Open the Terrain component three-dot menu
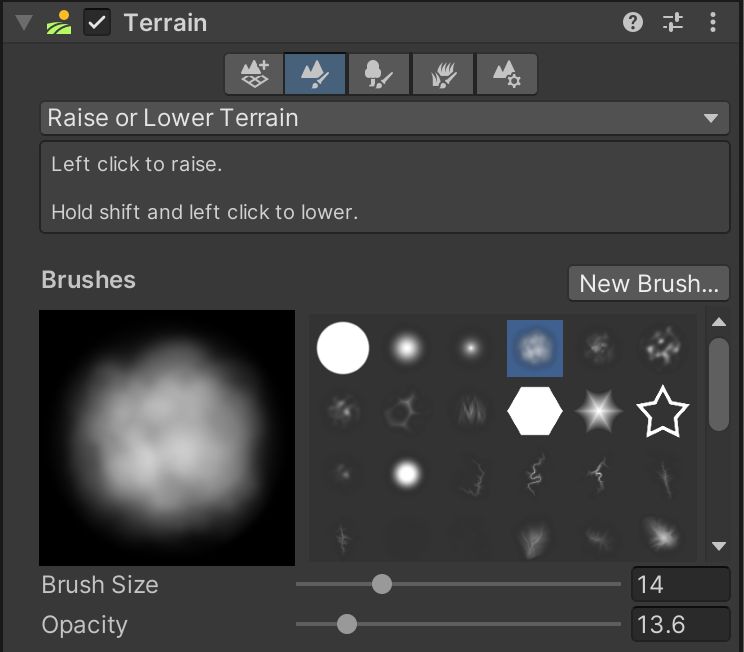Screen dimensions: 744x652 (712, 22)
